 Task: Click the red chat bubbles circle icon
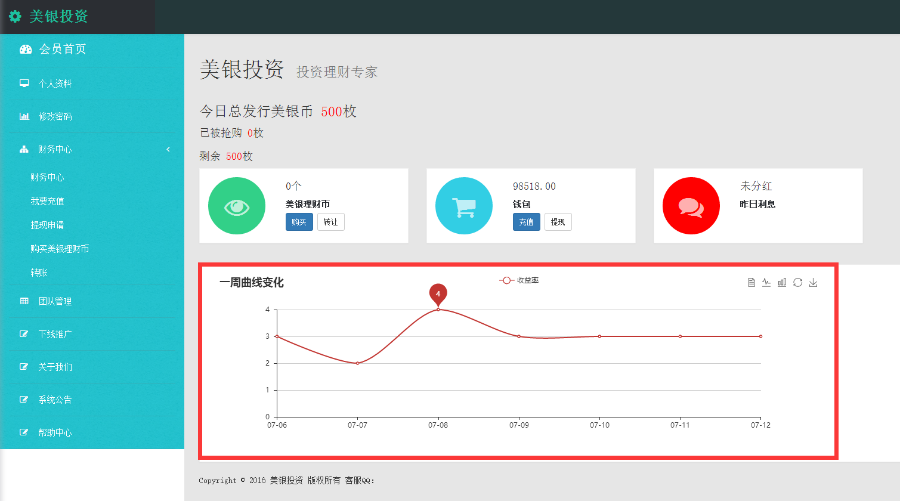(x=691, y=205)
